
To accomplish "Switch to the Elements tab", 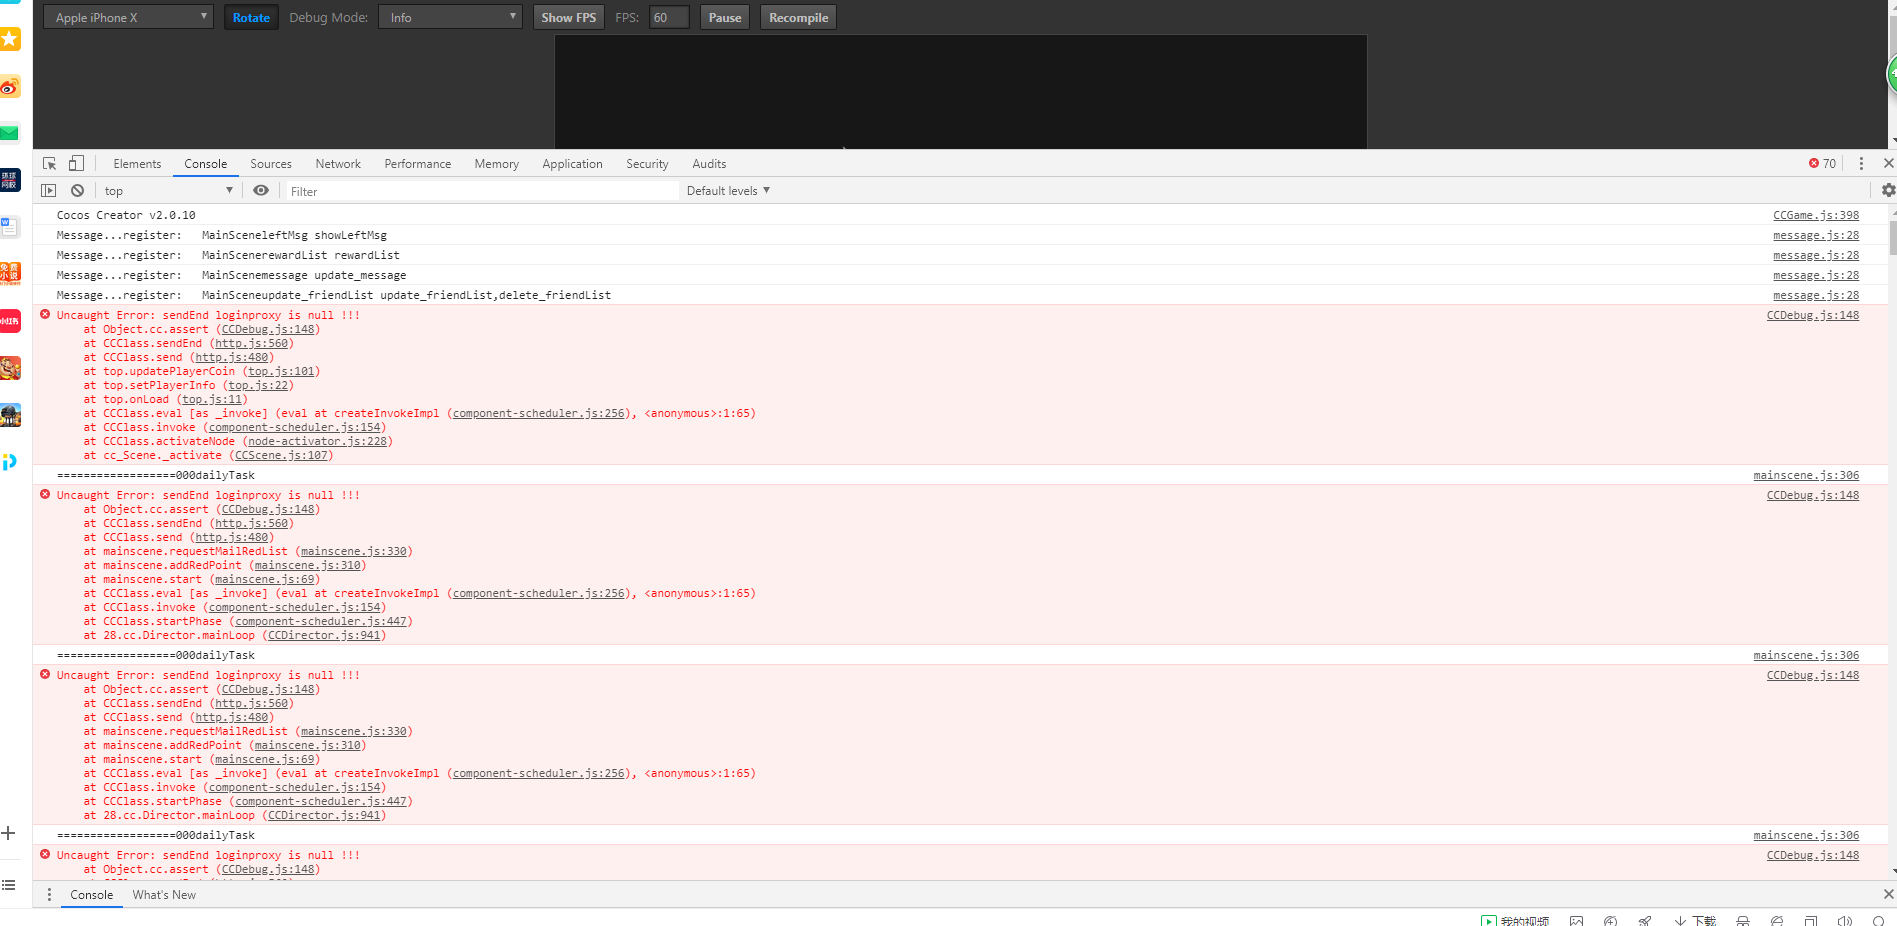I will 137,164.
